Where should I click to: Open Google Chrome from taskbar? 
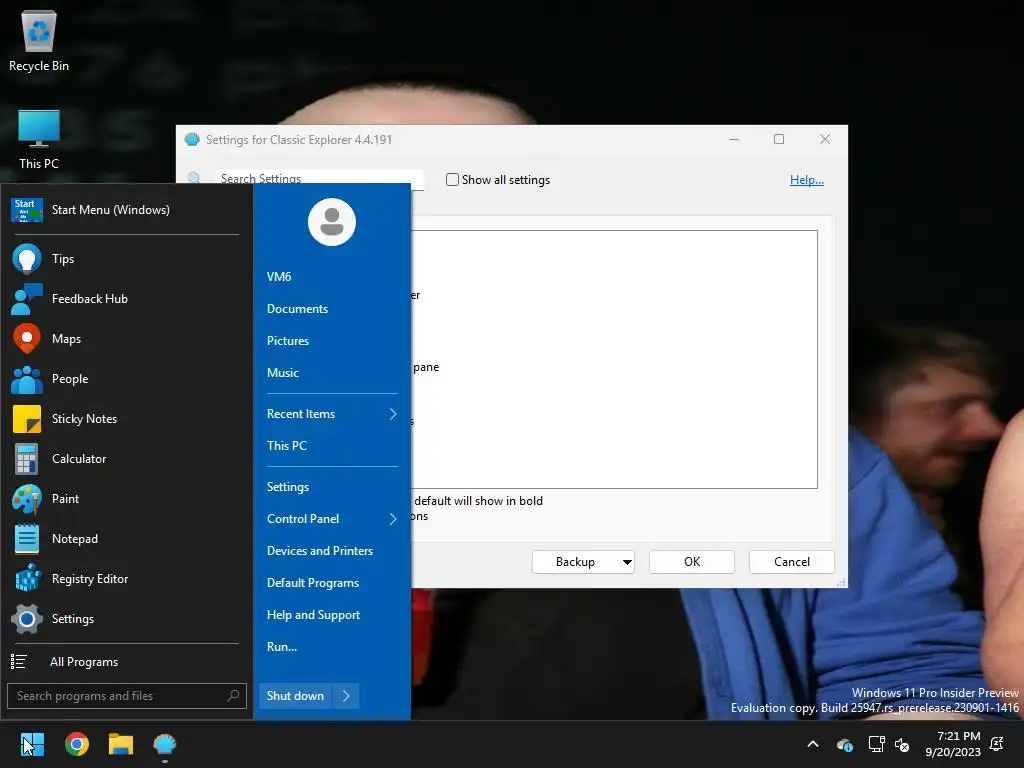pos(76,744)
